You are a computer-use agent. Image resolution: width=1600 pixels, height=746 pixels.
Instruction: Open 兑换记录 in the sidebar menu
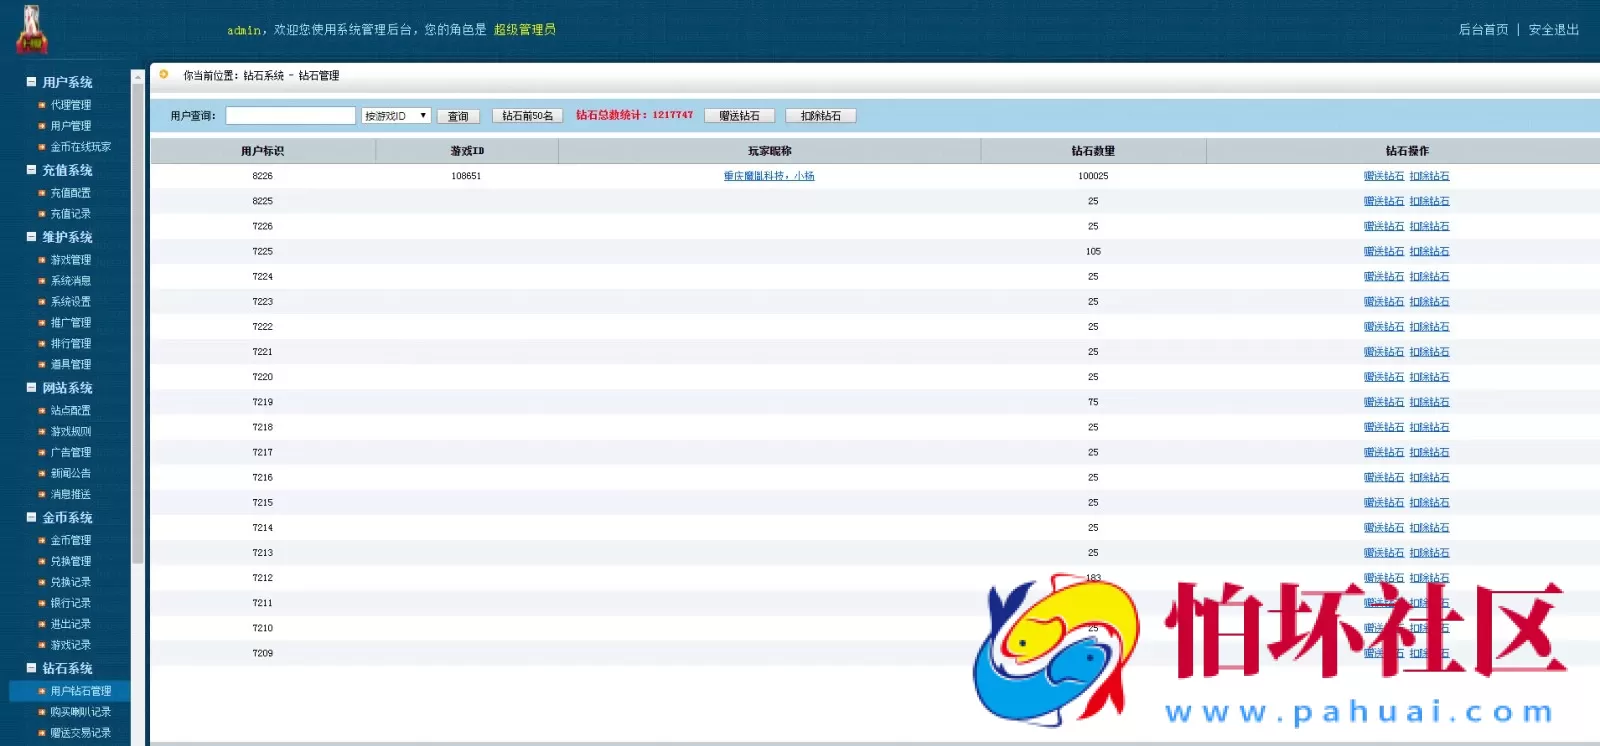[x=70, y=582]
